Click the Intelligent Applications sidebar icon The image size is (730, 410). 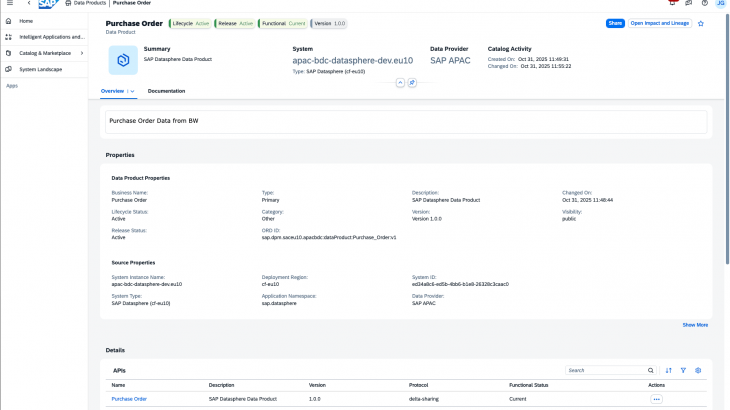[x=8, y=37]
